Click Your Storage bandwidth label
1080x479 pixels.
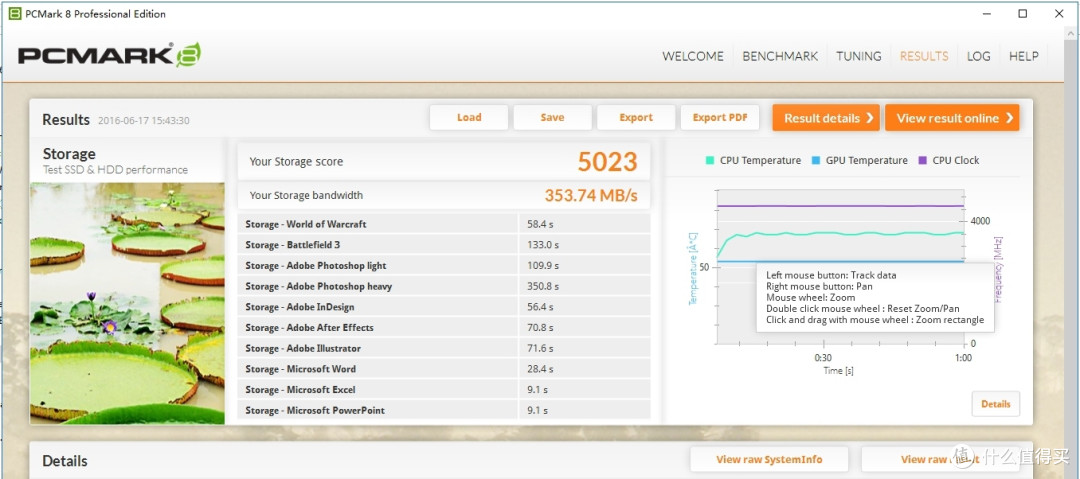306,195
